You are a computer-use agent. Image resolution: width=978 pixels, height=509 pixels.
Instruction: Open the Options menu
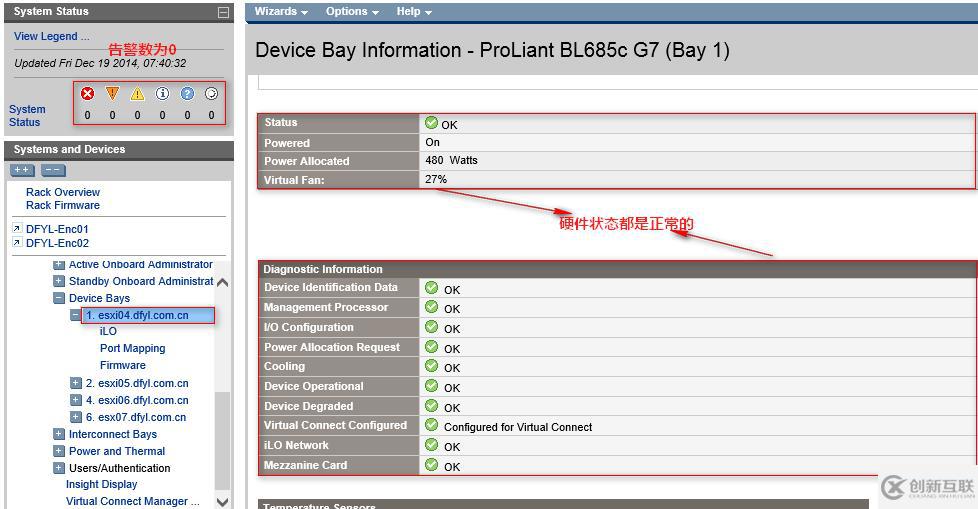(x=352, y=12)
